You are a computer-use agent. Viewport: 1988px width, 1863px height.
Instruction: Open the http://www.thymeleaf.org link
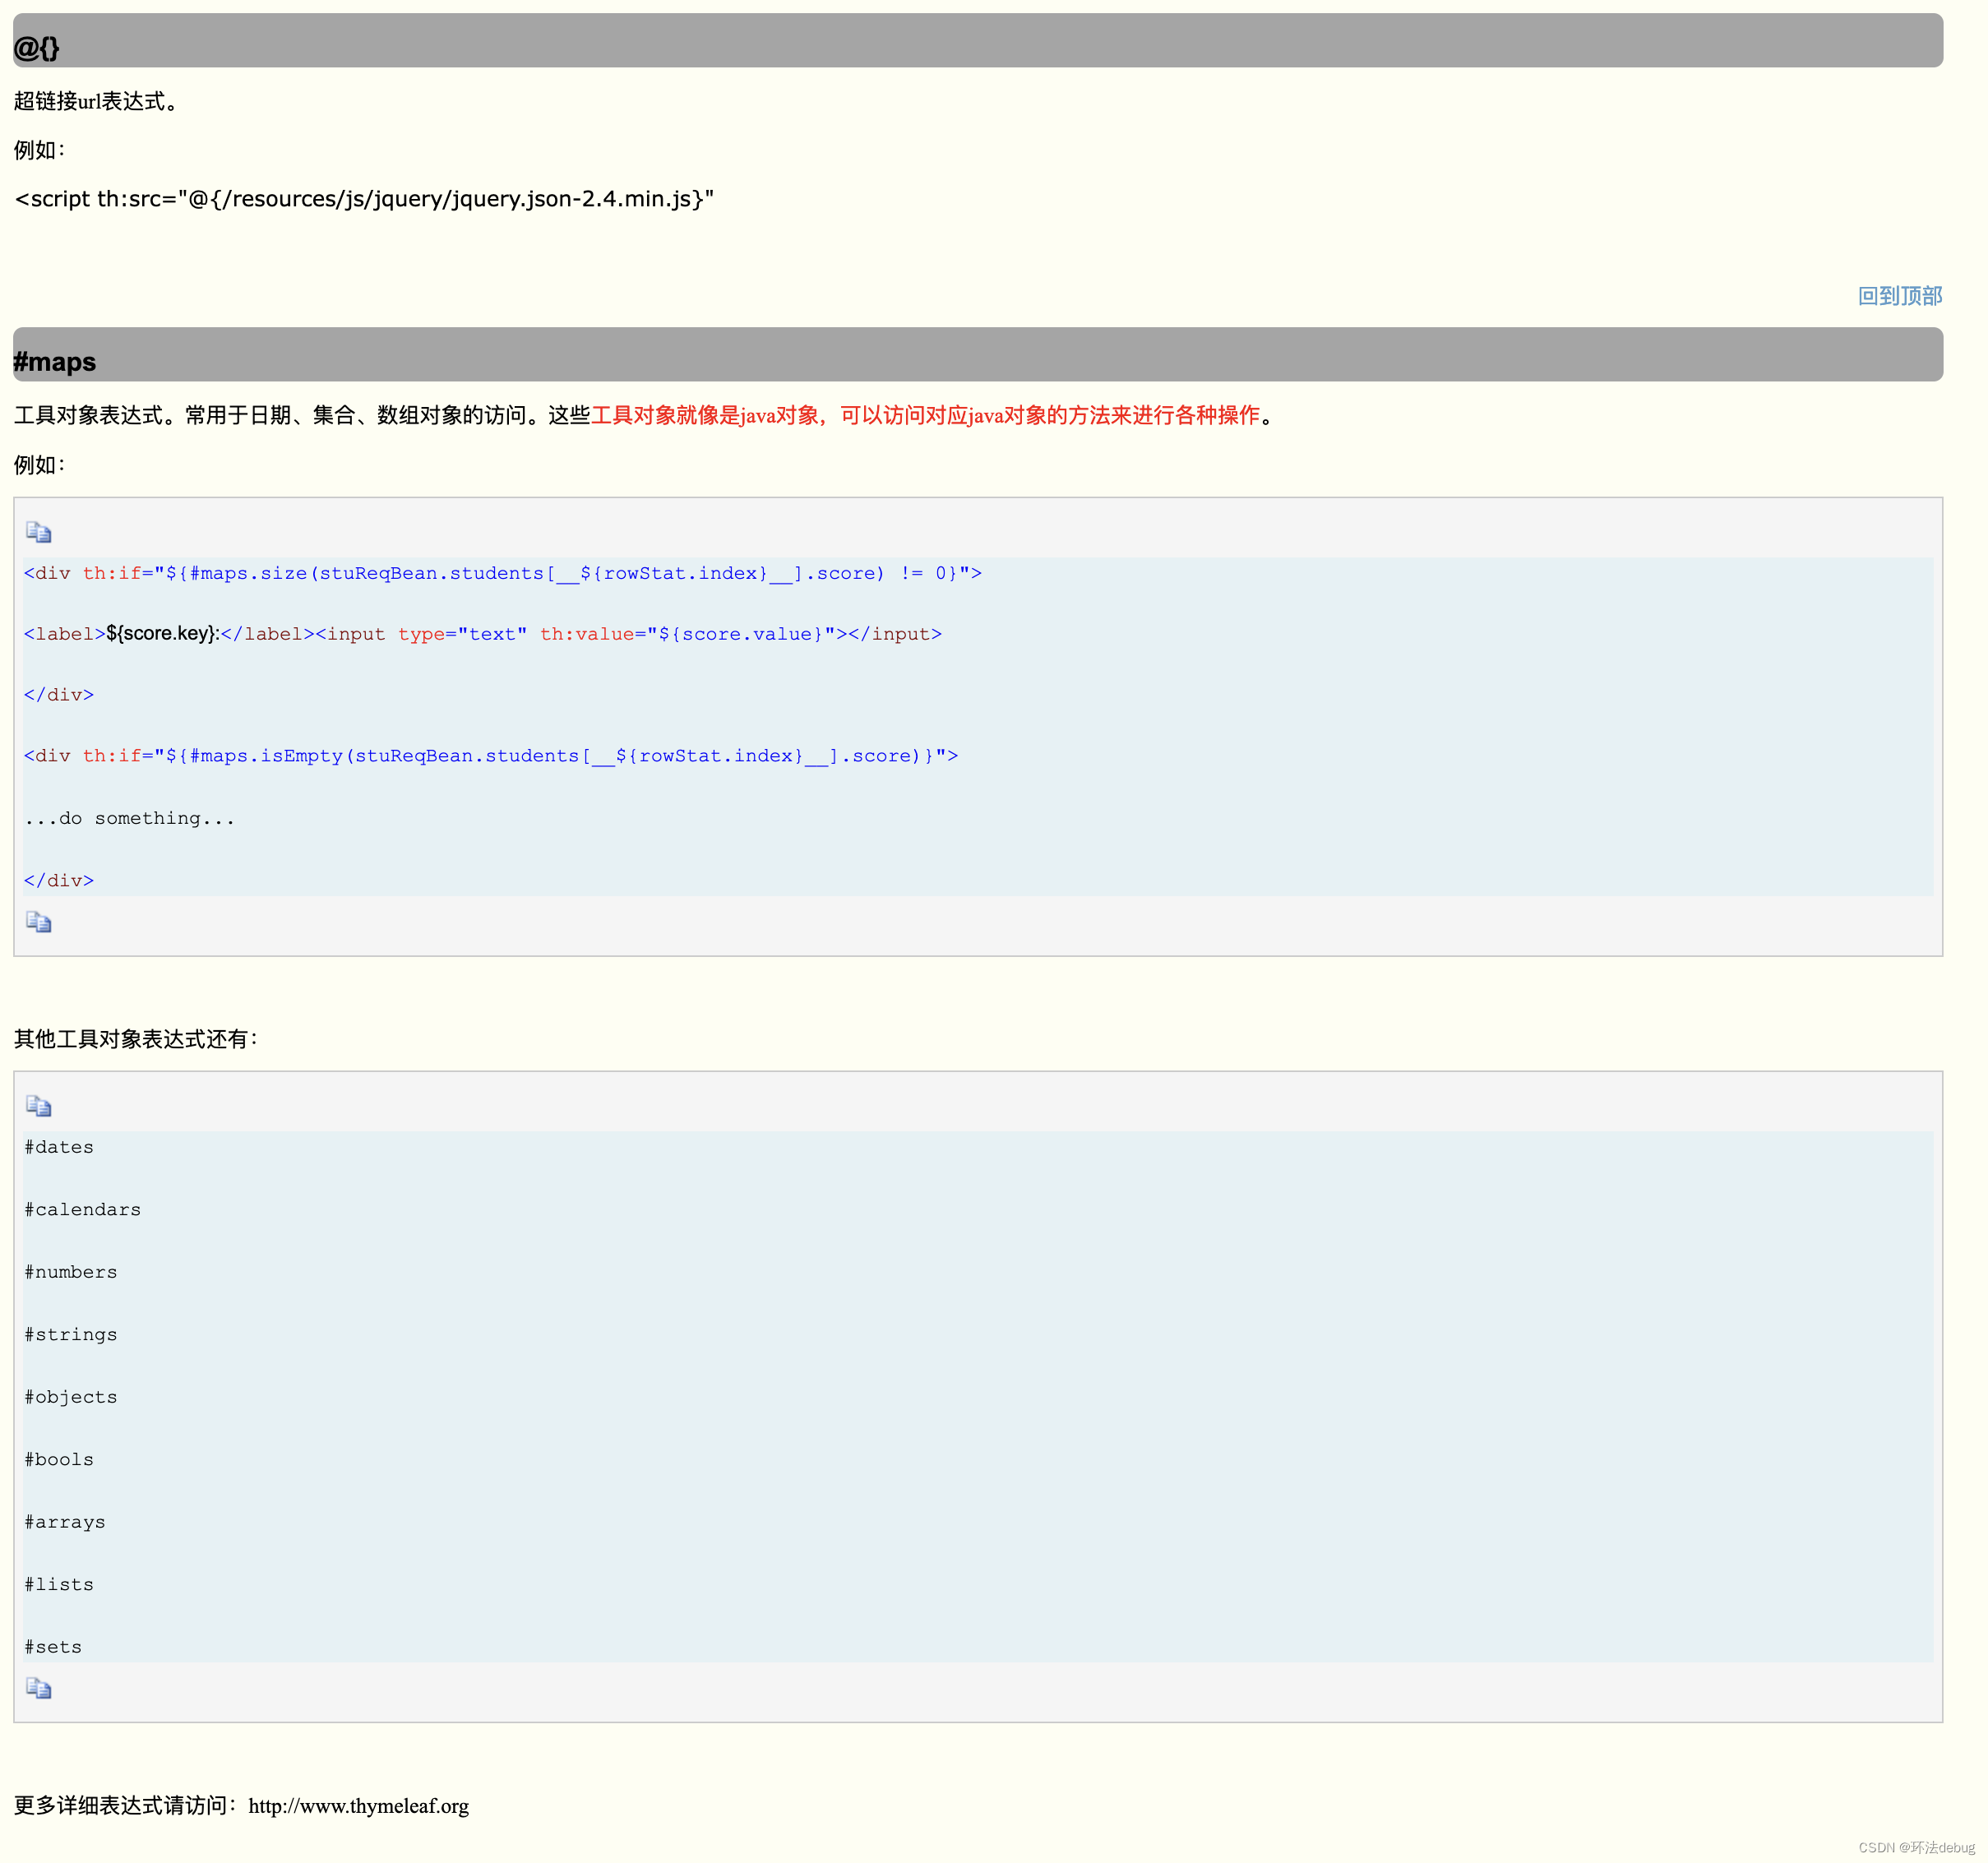pos(358,1806)
